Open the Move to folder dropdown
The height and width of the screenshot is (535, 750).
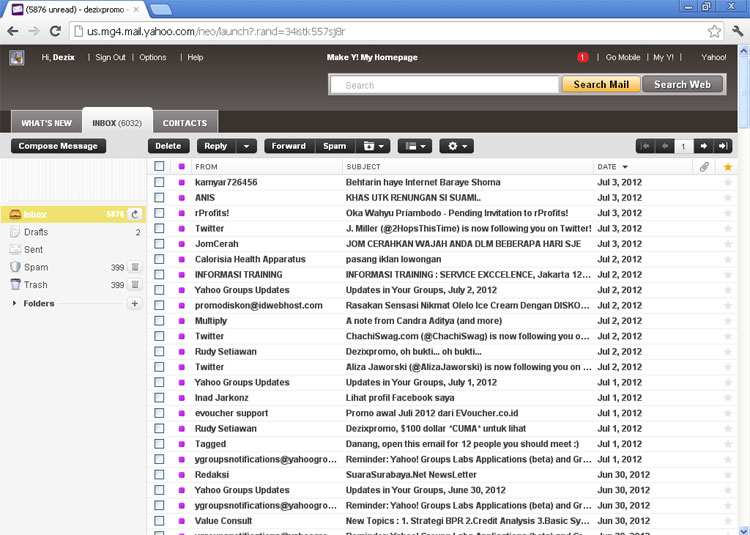(x=373, y=146)
